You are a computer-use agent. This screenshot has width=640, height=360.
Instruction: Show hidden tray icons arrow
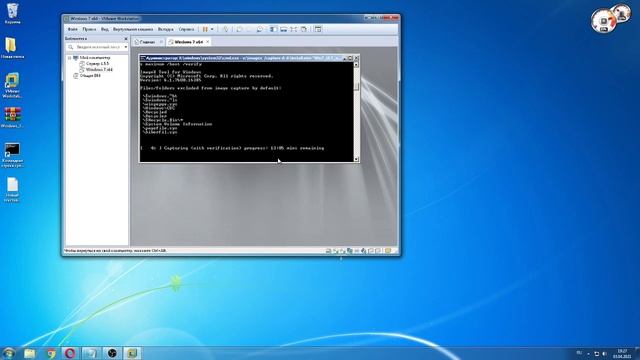(x=589, y=354)
